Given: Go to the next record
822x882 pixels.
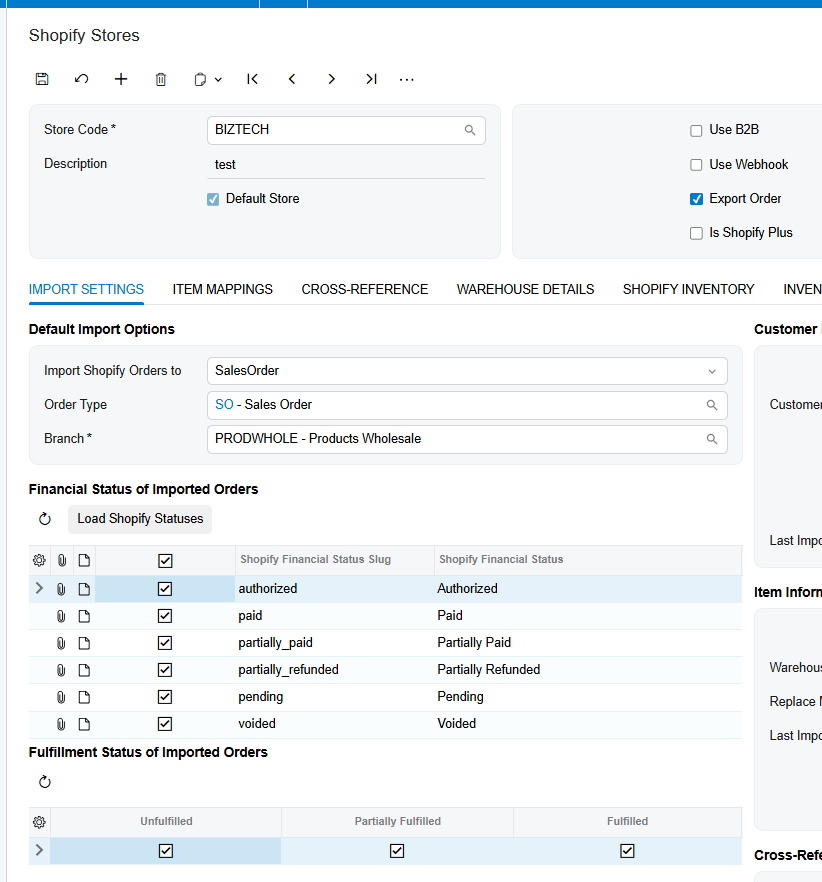Looking at the screenshot, I should (331, 79).
